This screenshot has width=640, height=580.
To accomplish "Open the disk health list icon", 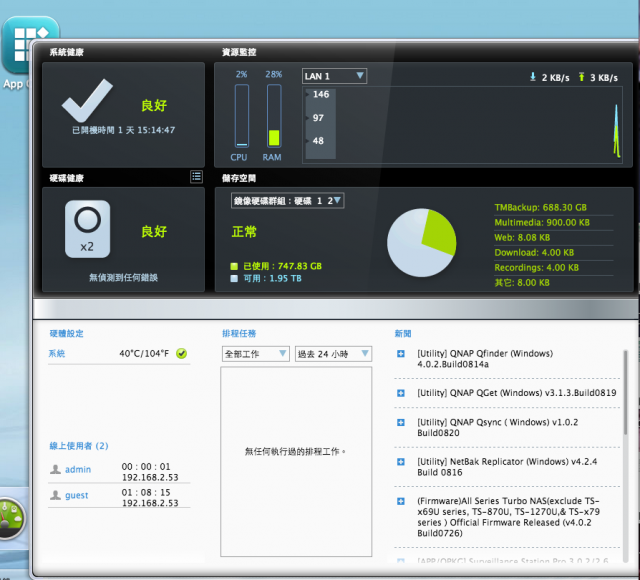I will pos(196,177).
